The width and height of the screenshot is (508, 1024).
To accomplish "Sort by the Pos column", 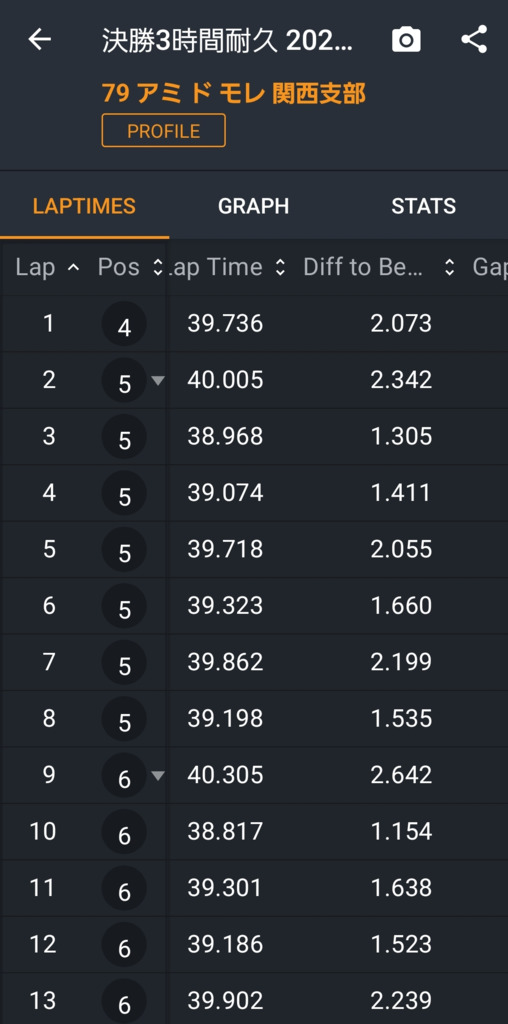I will click(x=129, y=267).
